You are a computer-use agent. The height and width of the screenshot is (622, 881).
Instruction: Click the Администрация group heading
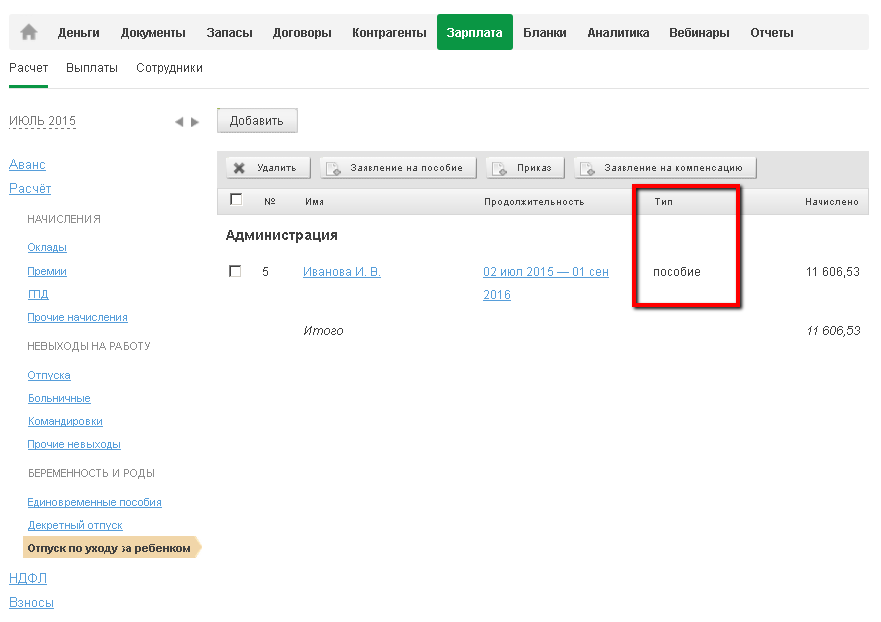(281, 235)
